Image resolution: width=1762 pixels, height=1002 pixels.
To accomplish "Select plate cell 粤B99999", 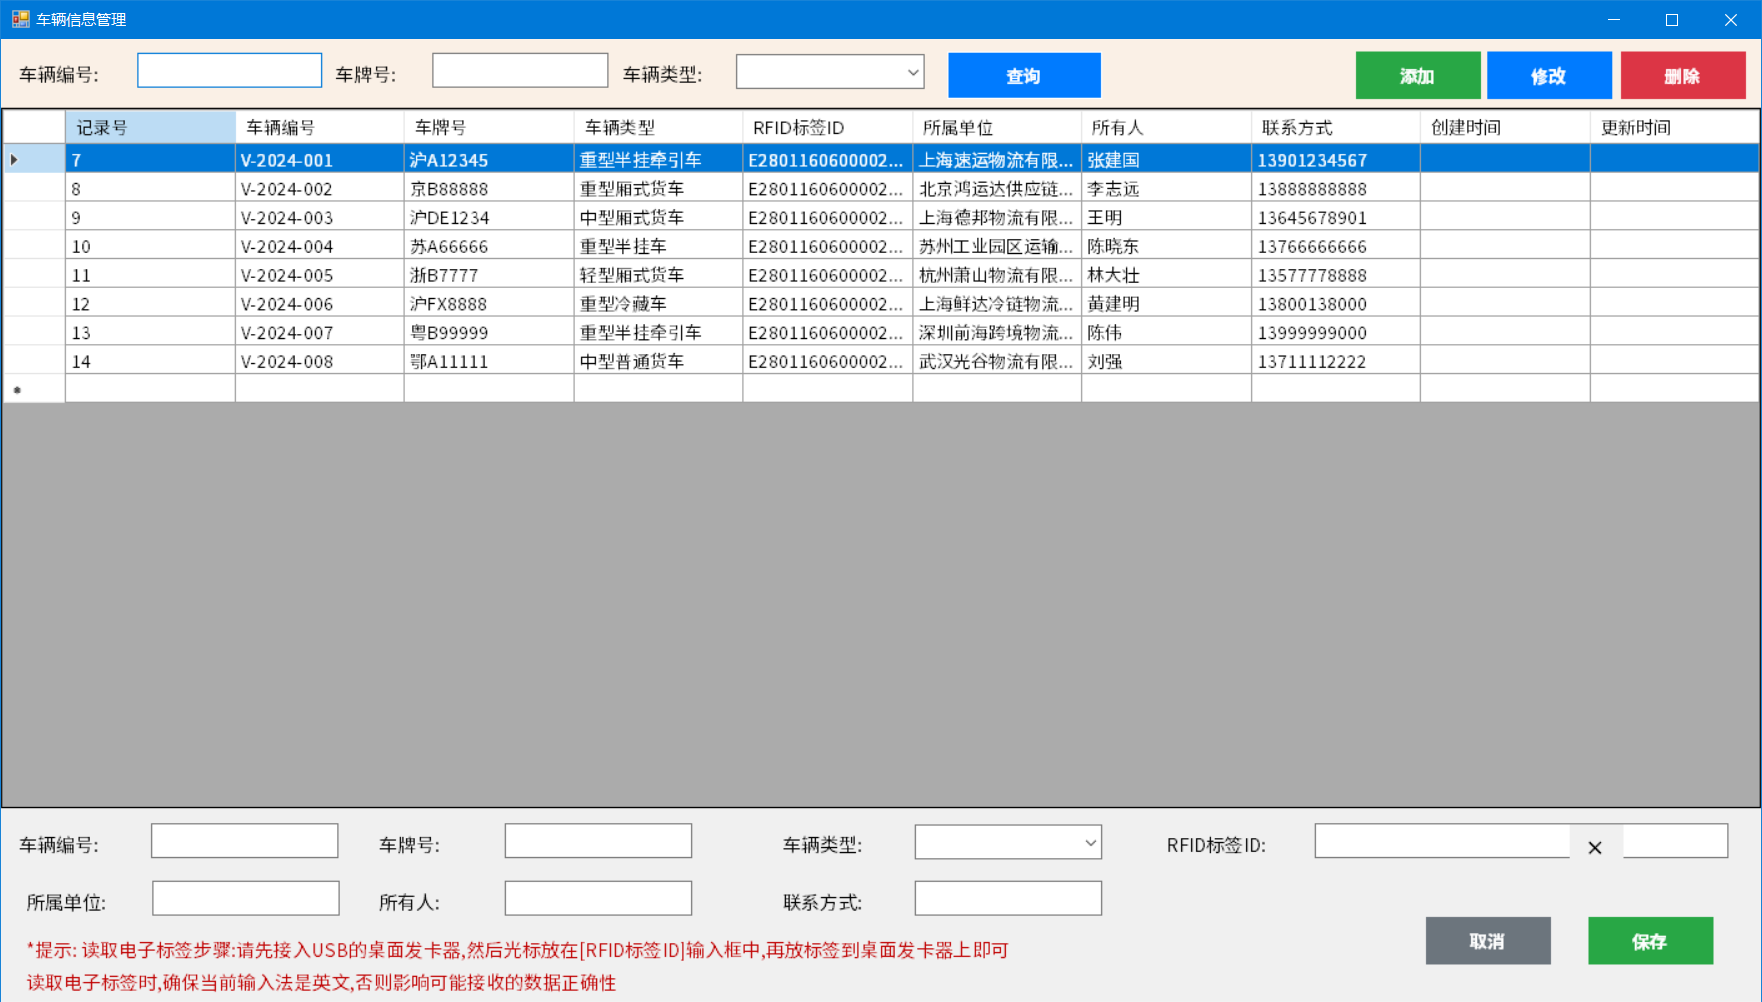I will (489, 333).
